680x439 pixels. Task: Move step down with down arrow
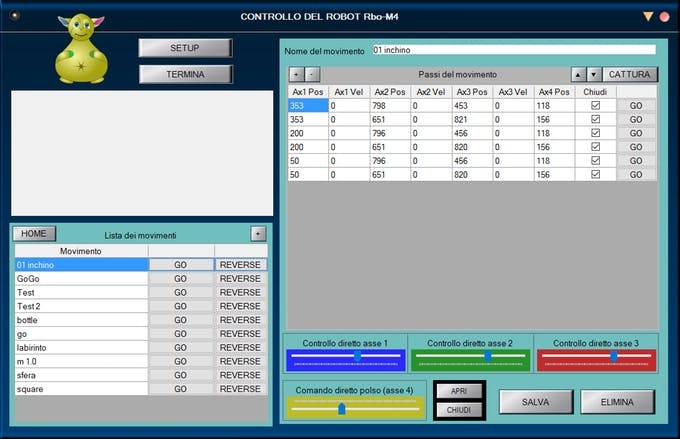[x=594, y=75]
